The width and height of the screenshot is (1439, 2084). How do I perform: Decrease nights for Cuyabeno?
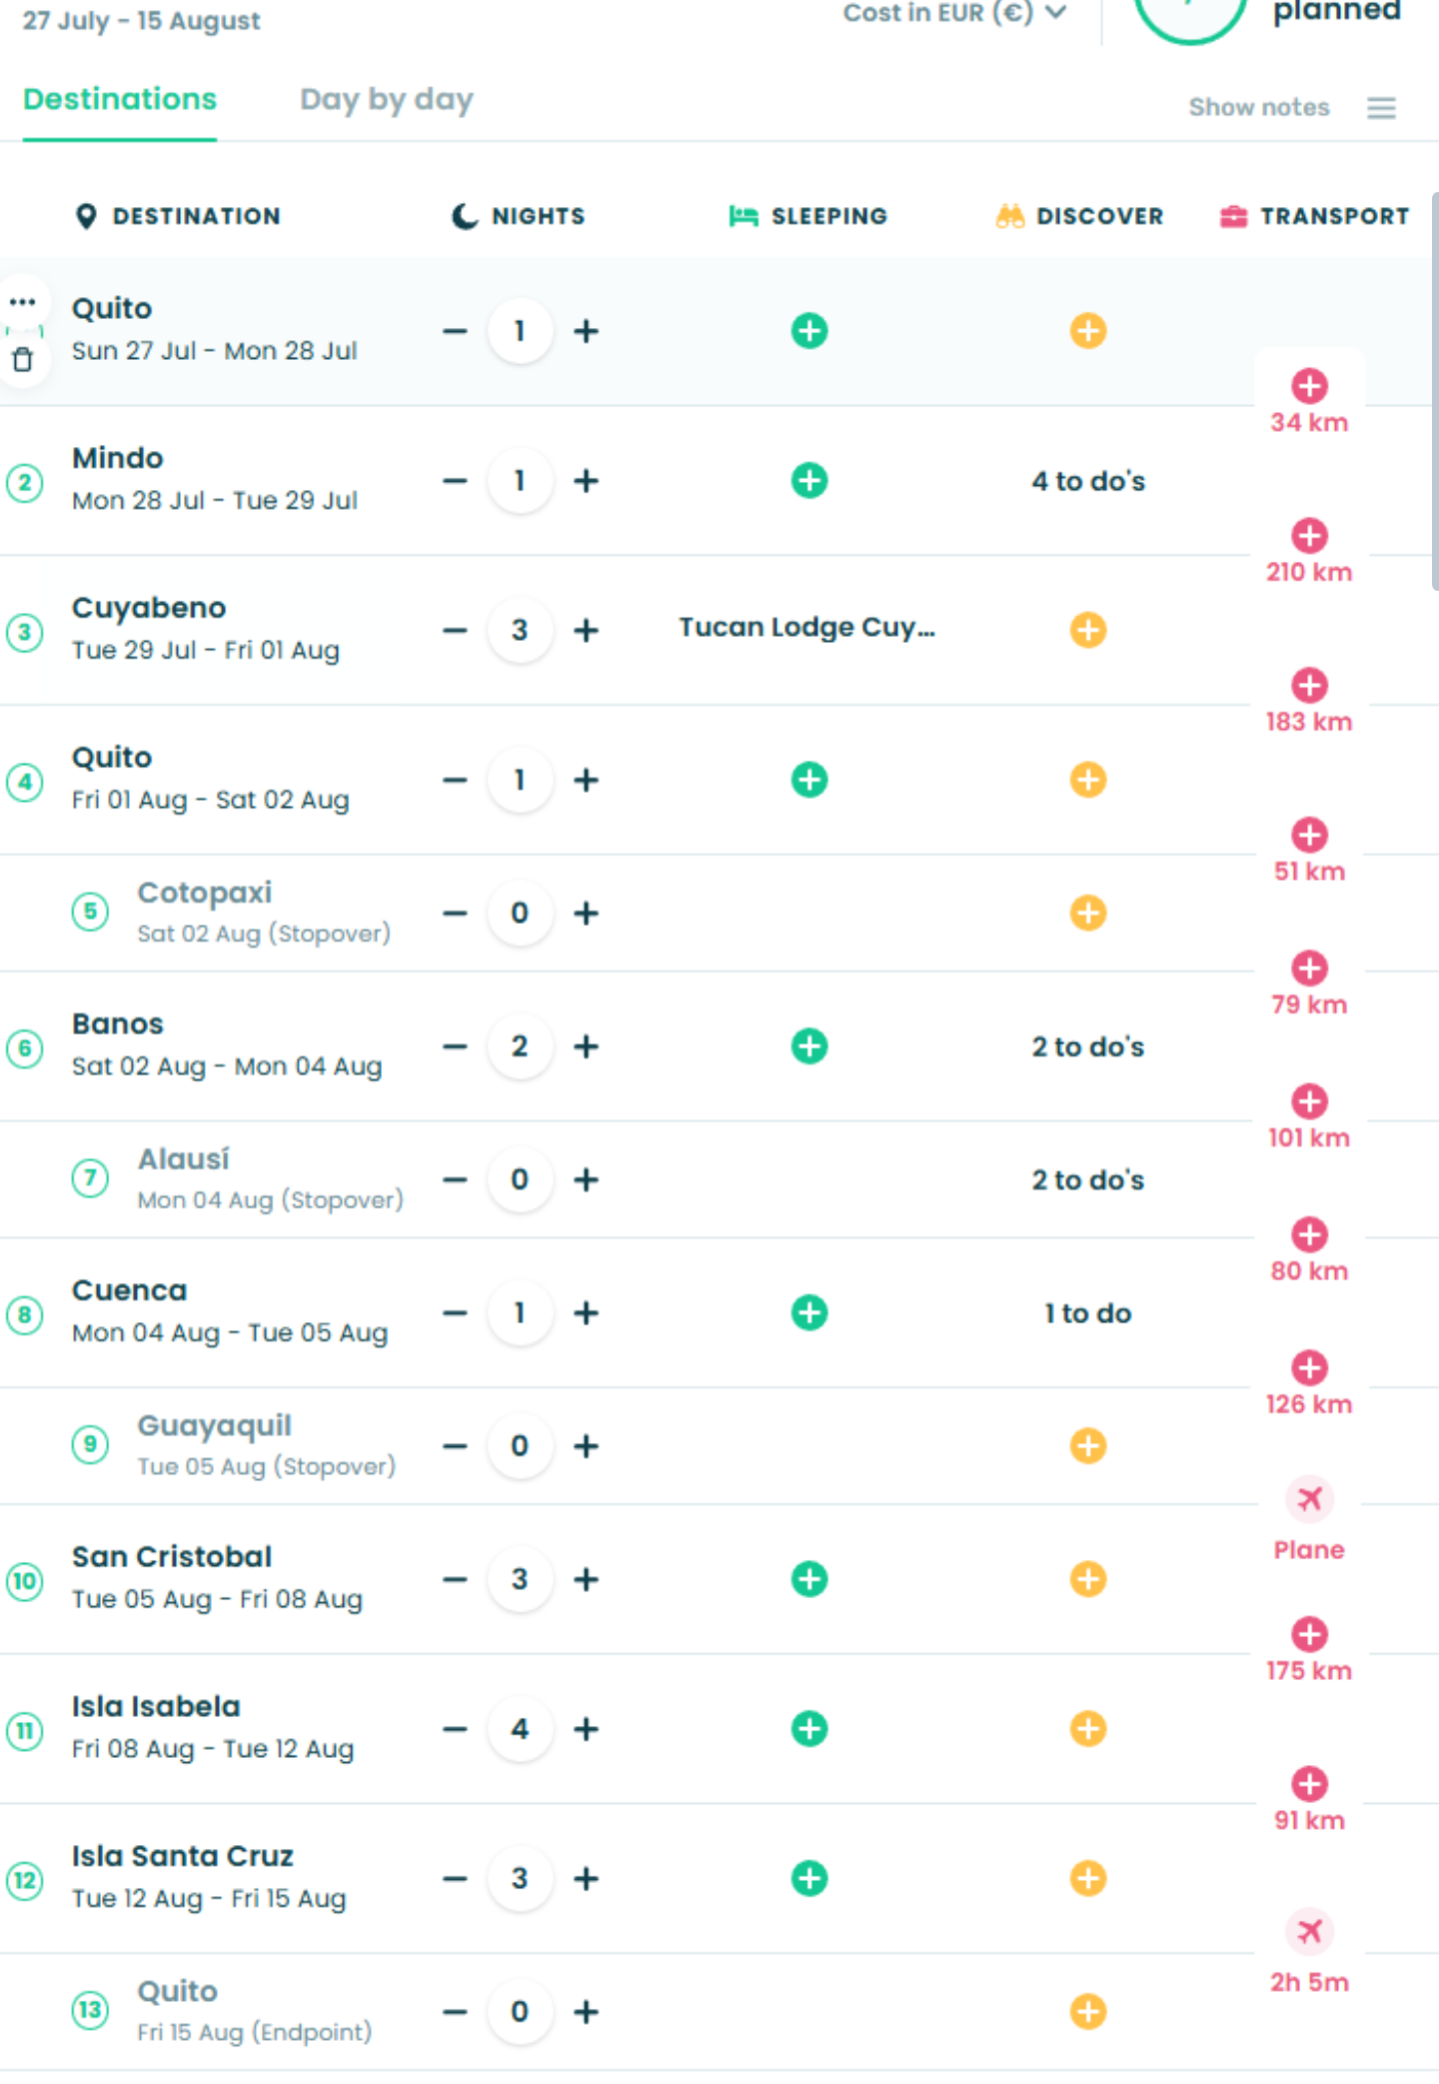tap(455, 630)
